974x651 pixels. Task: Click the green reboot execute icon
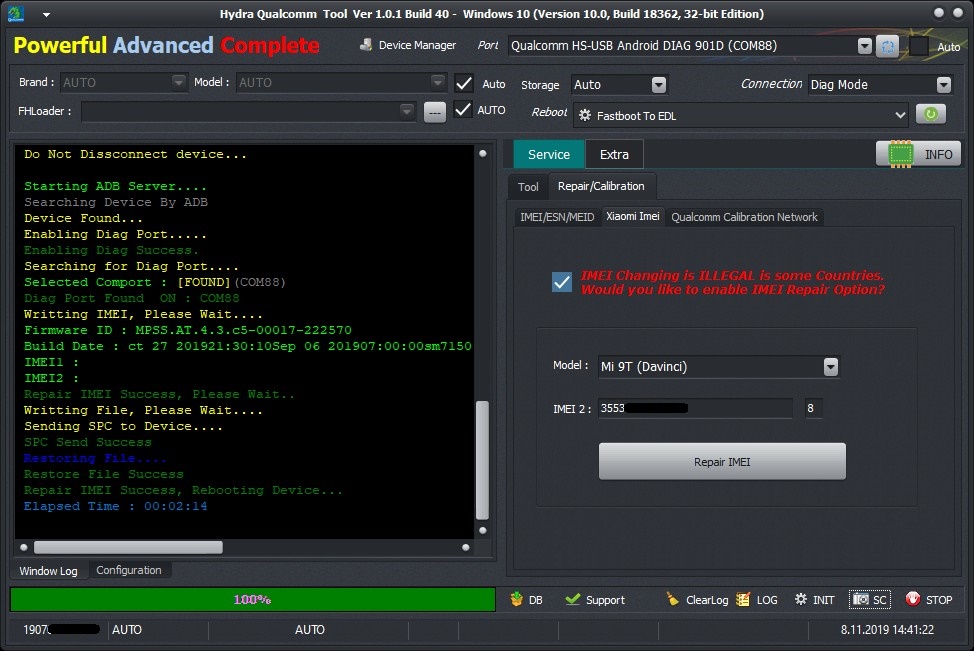coord(930,114)
